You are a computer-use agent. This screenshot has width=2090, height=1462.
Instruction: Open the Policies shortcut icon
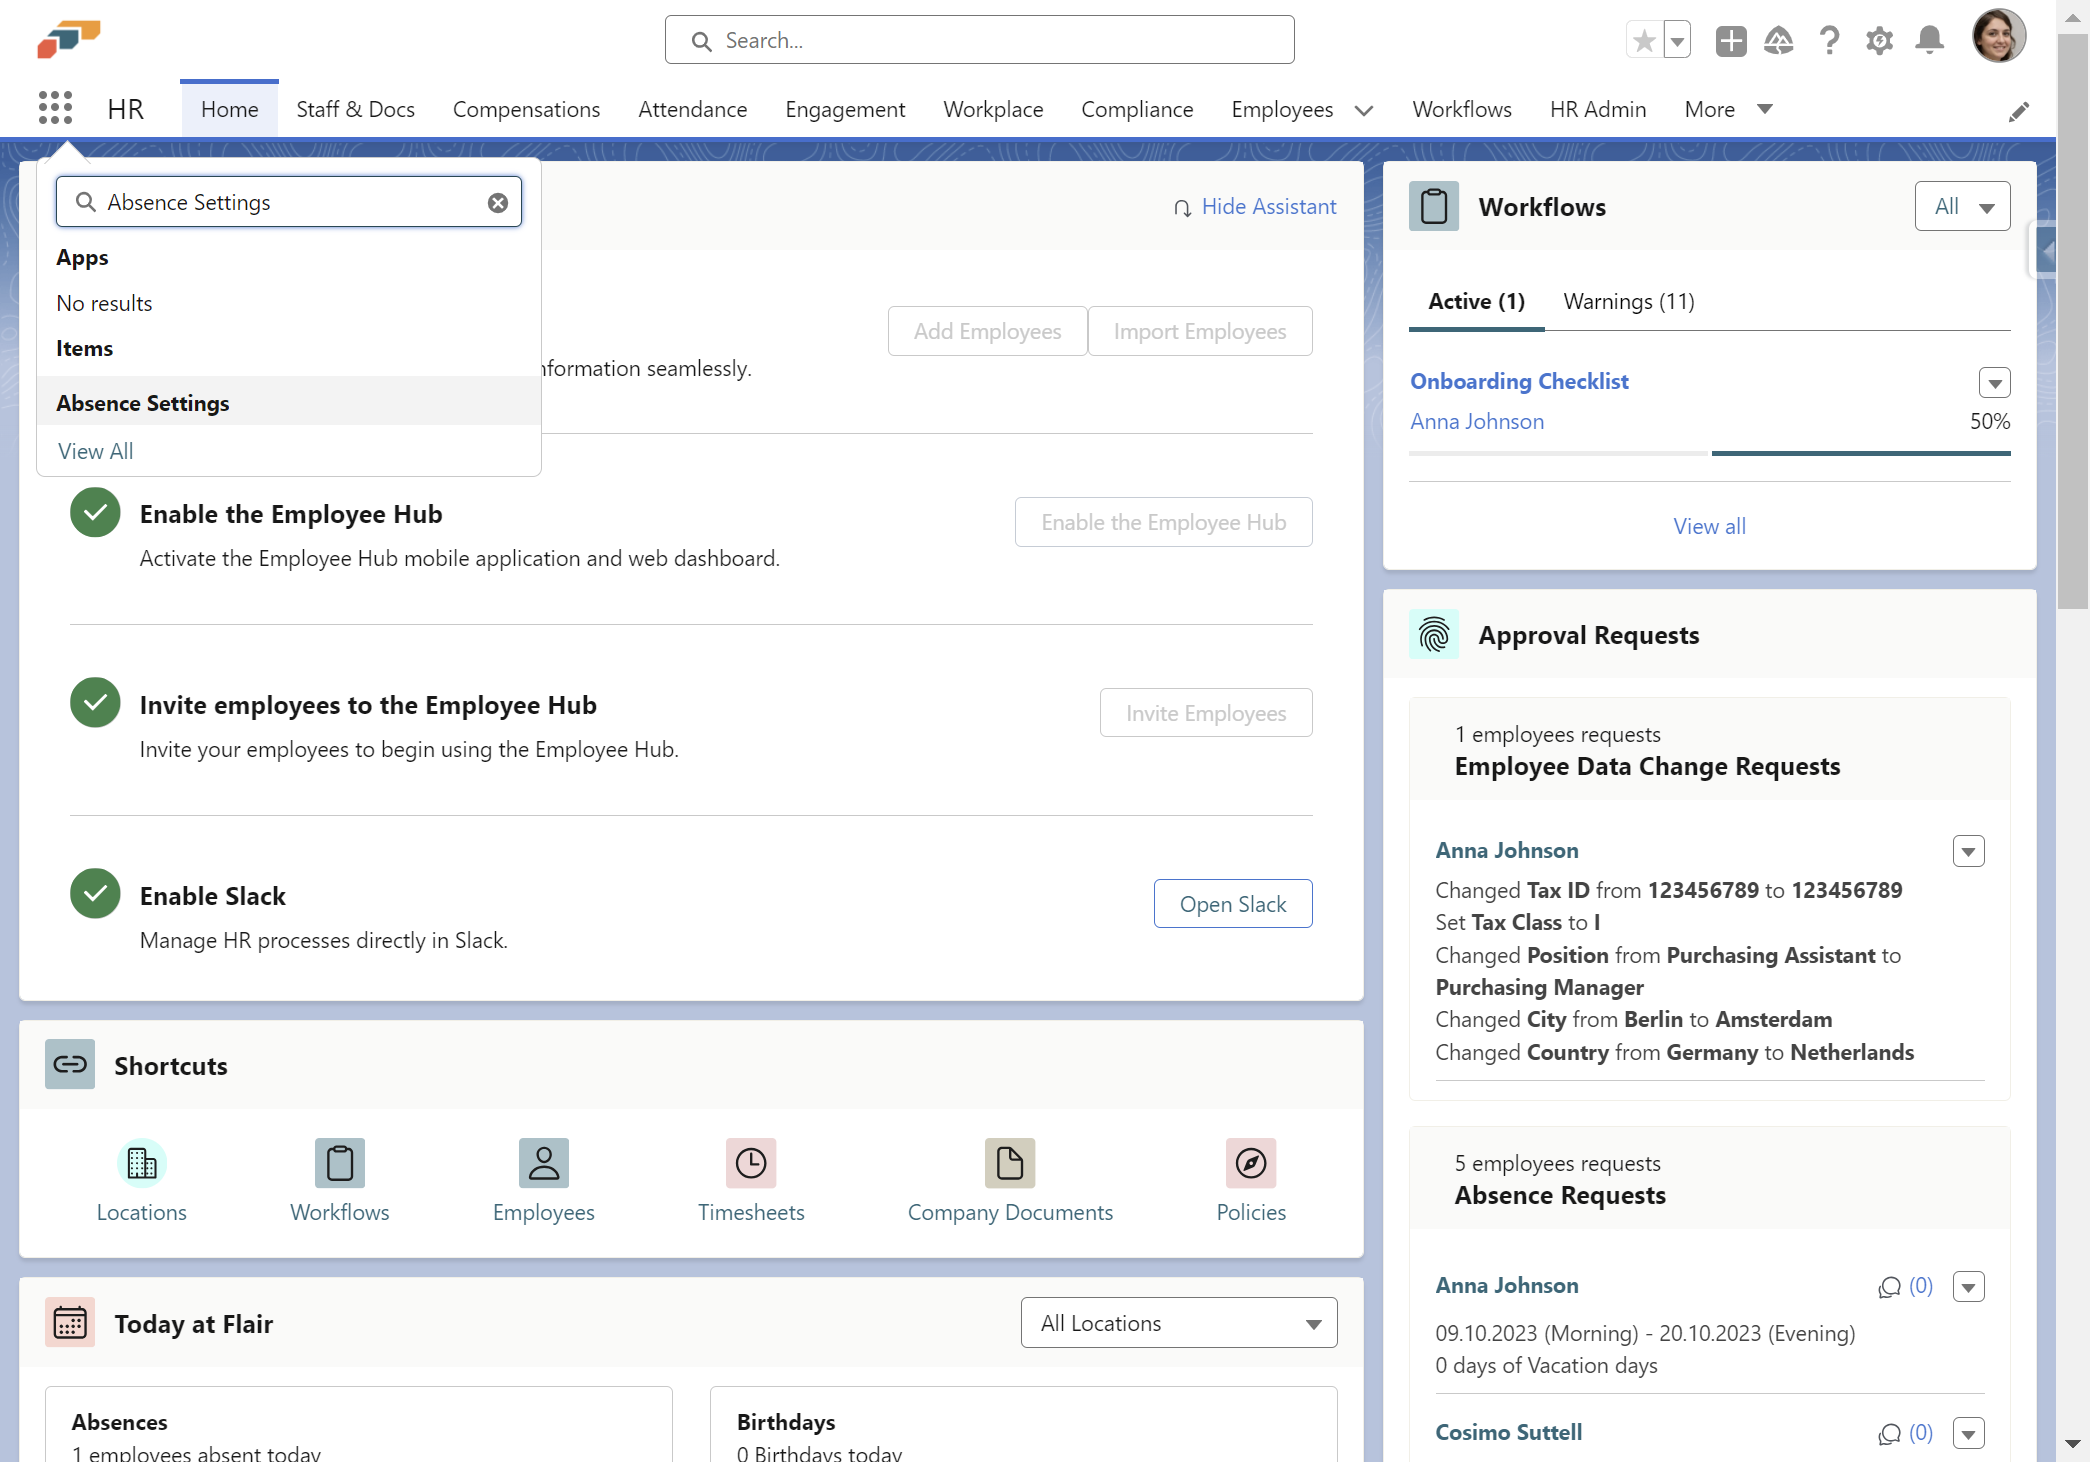pos(1250,1163)
